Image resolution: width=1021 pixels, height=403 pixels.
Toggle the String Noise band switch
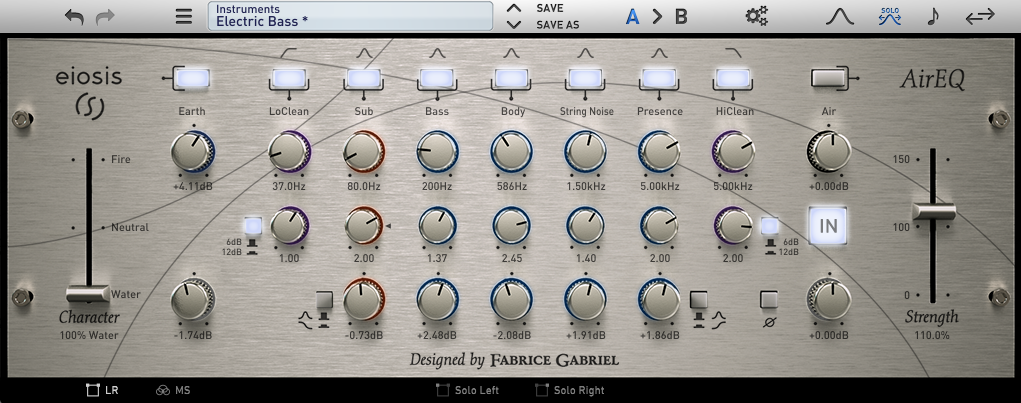coord(586,78)
